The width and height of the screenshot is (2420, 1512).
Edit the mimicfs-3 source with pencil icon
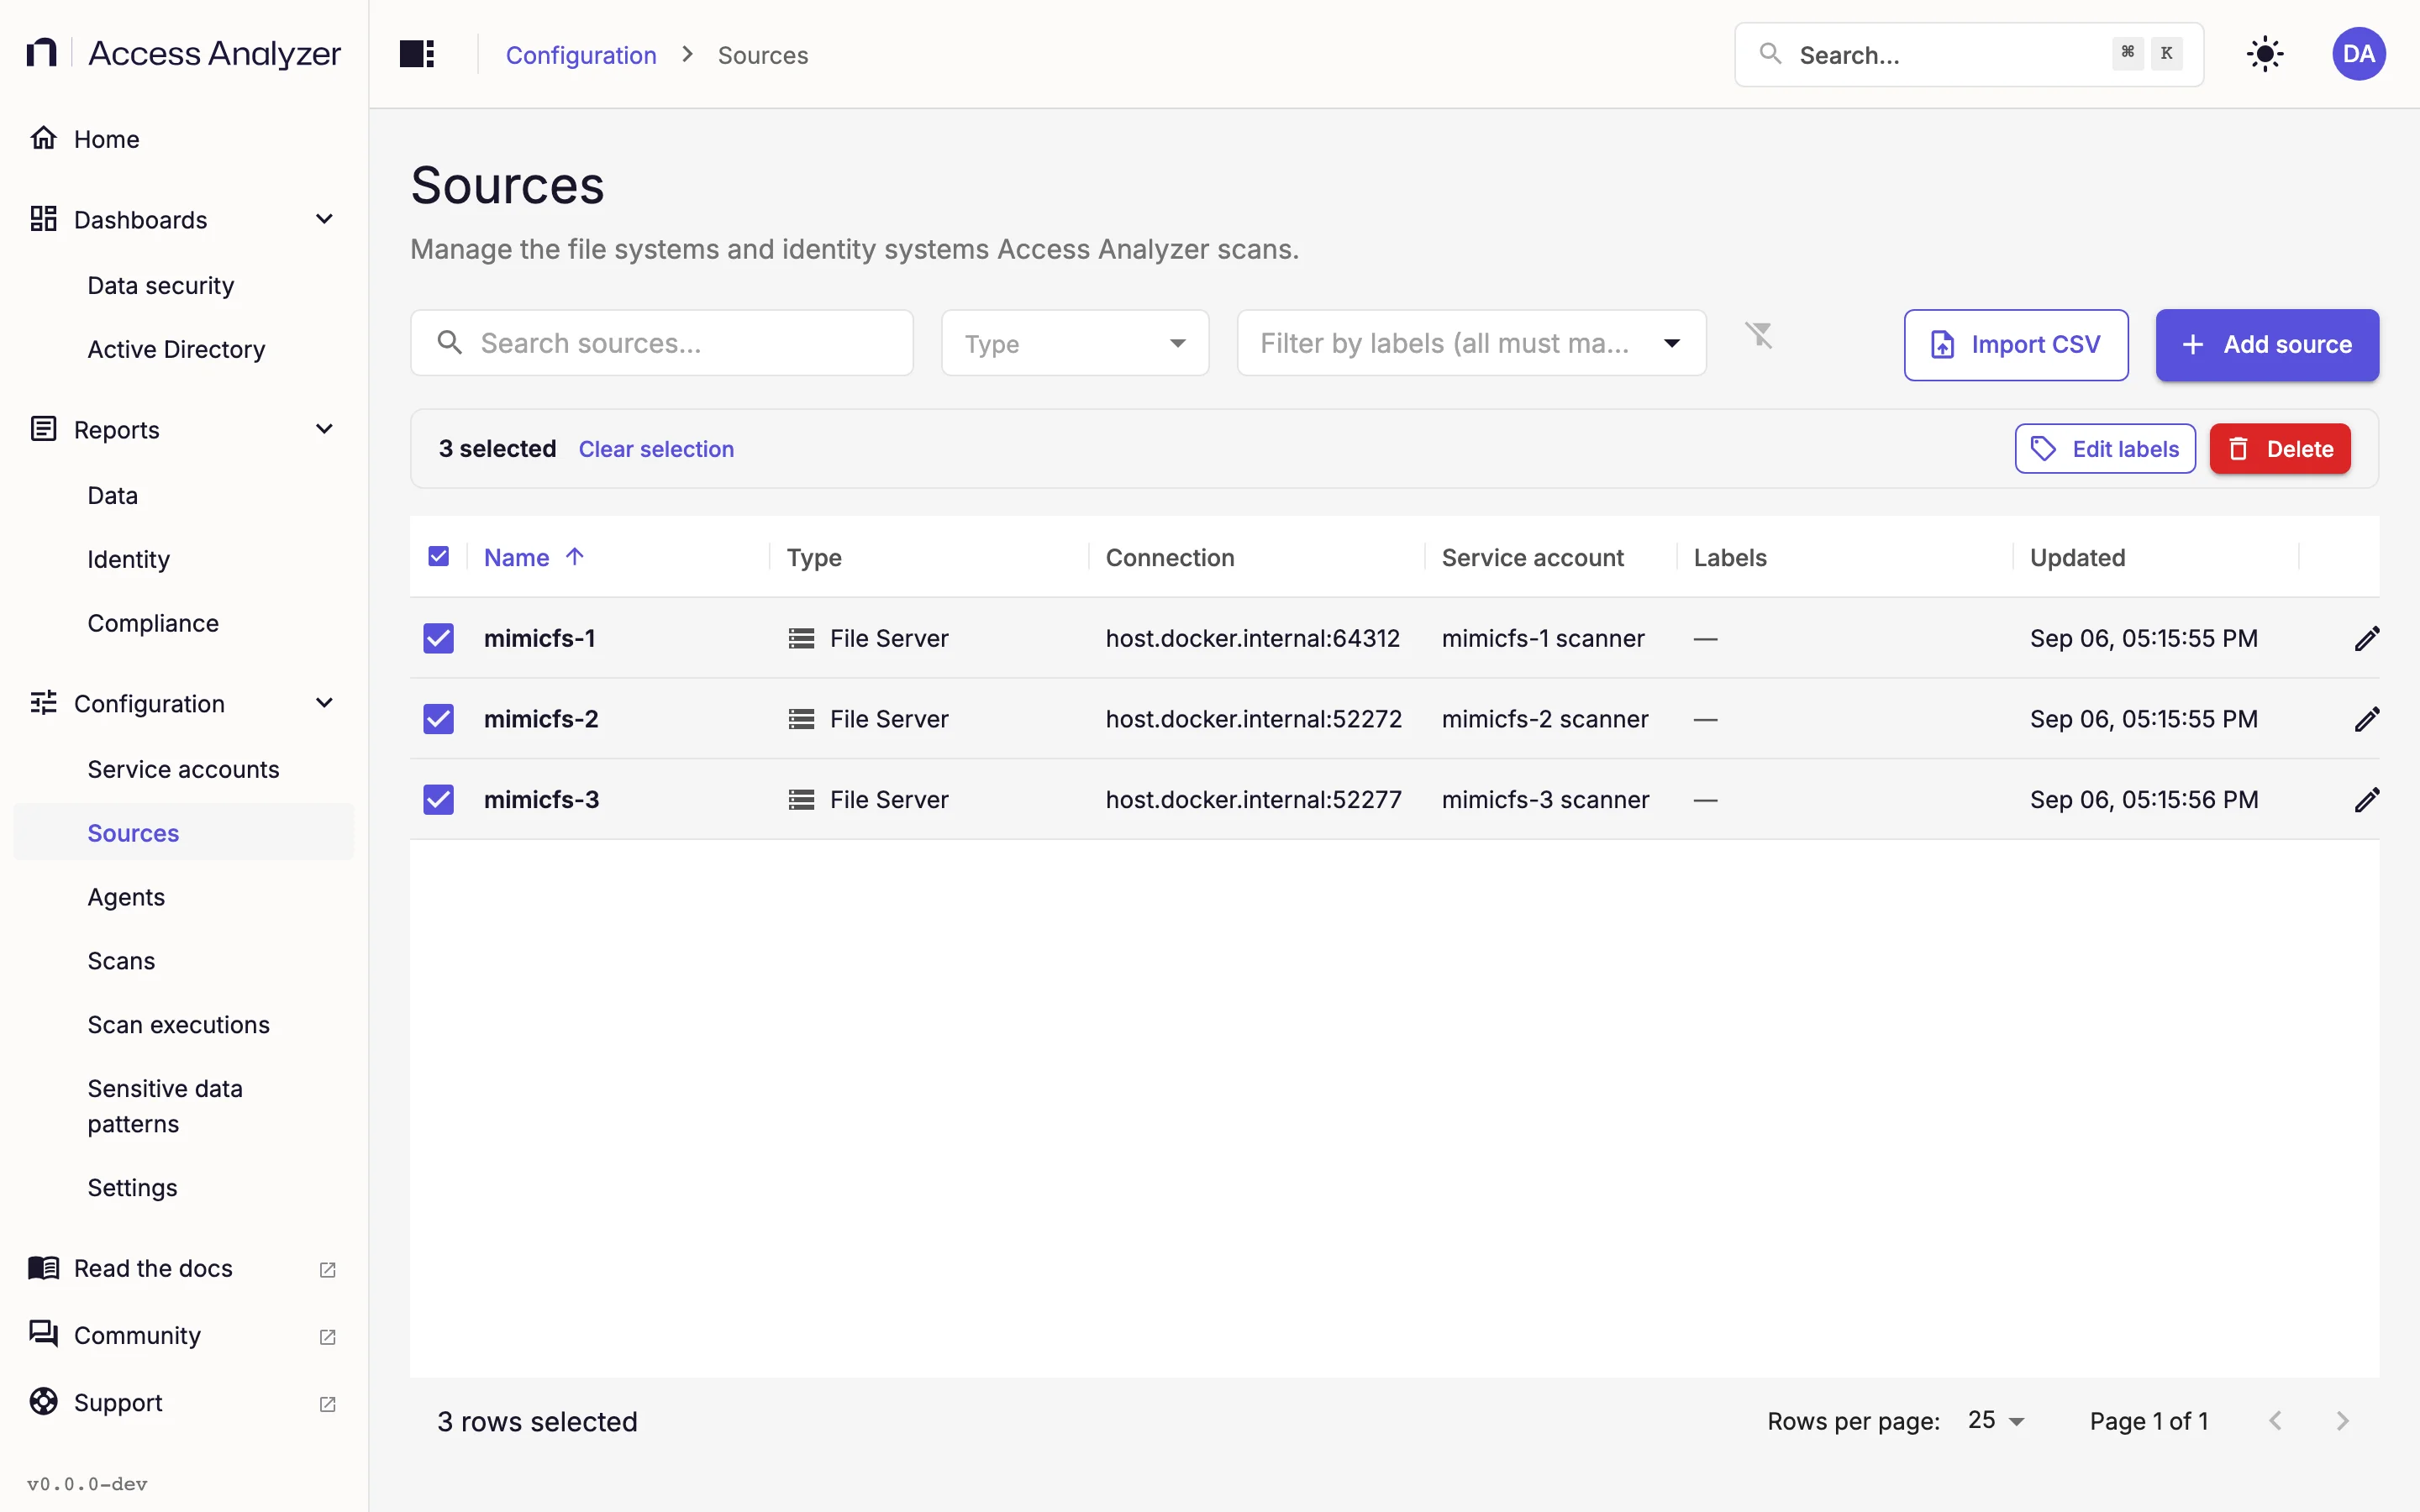coord(2366,800)
